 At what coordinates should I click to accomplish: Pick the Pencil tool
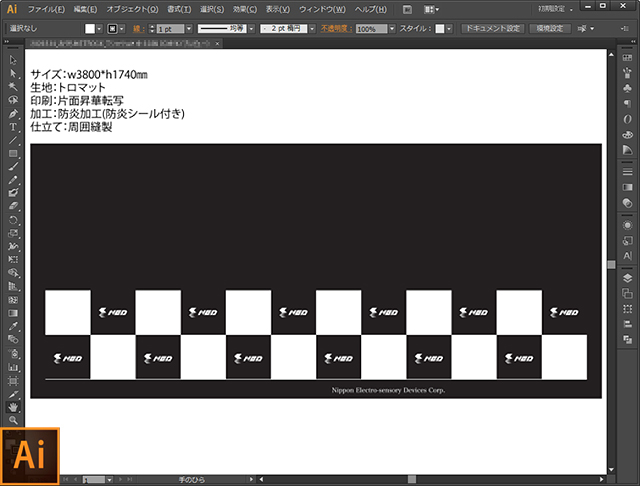pyautogui.click(x=13, y=180)
